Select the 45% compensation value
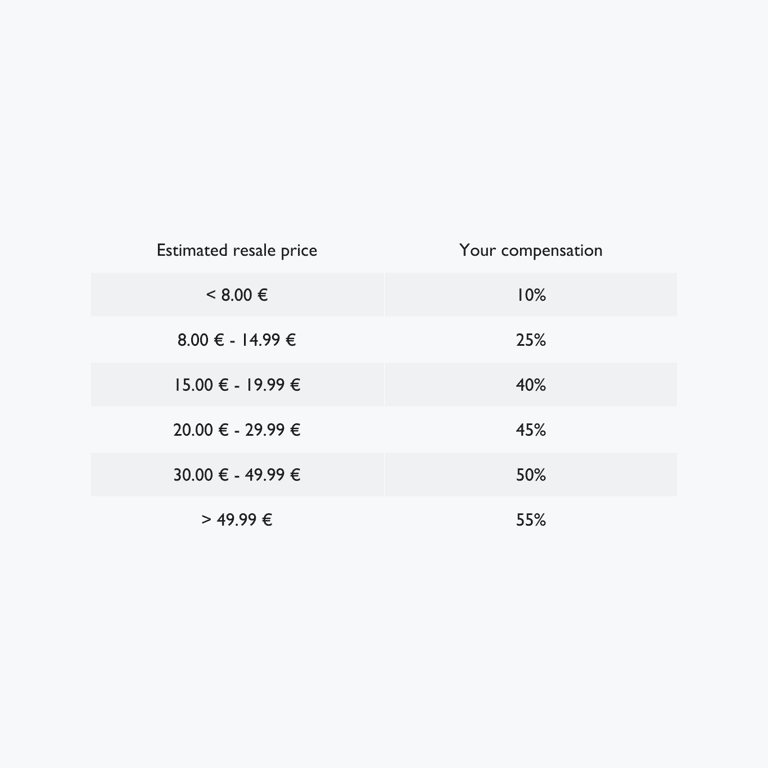The height and width of the screenshot is (768, 768). tap(531, 430)
